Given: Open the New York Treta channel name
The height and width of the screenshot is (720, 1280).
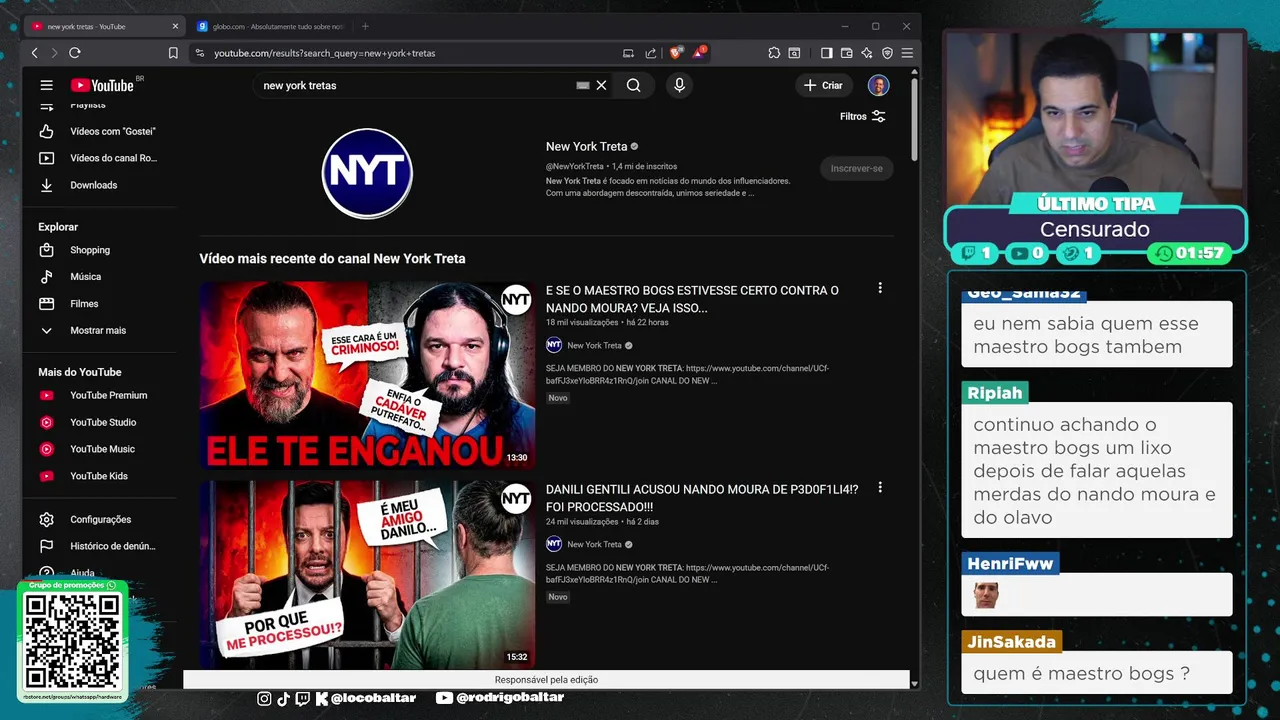Looking at the screenshot, I should (586, 146).
